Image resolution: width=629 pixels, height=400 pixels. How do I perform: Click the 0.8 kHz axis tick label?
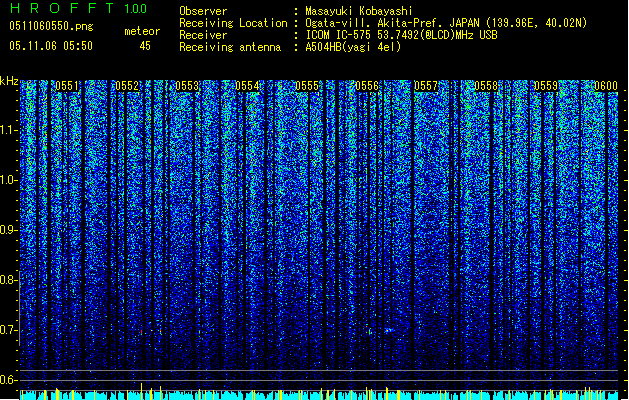point(9,280)
